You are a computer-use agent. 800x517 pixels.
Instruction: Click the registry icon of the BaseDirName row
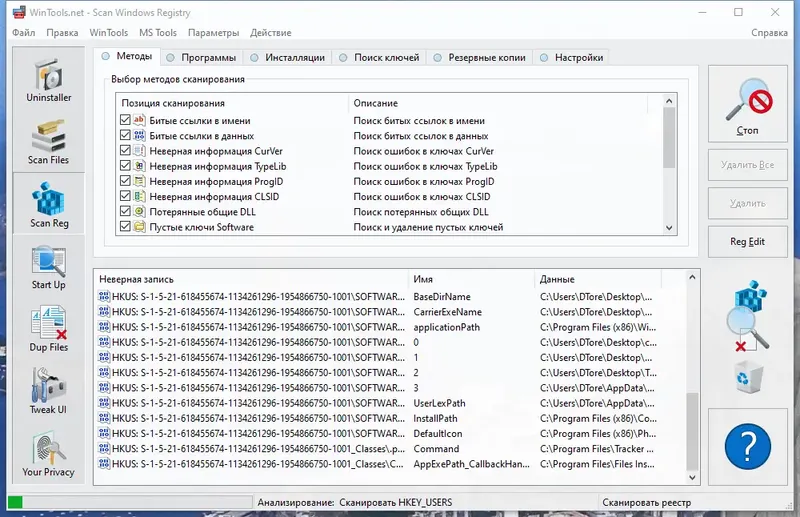104,296
